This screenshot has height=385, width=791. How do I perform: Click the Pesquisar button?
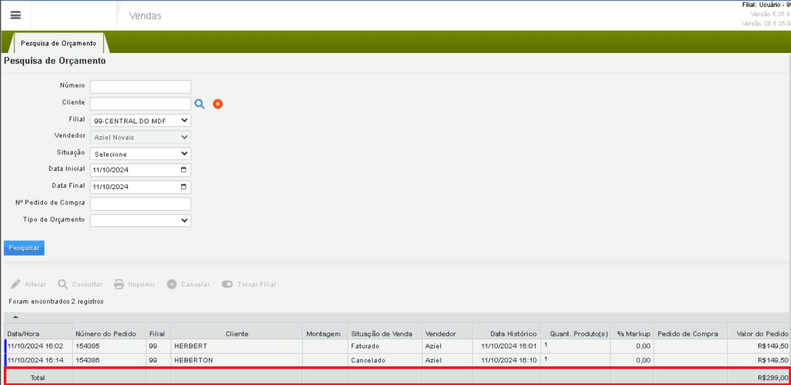pos(24,248)
